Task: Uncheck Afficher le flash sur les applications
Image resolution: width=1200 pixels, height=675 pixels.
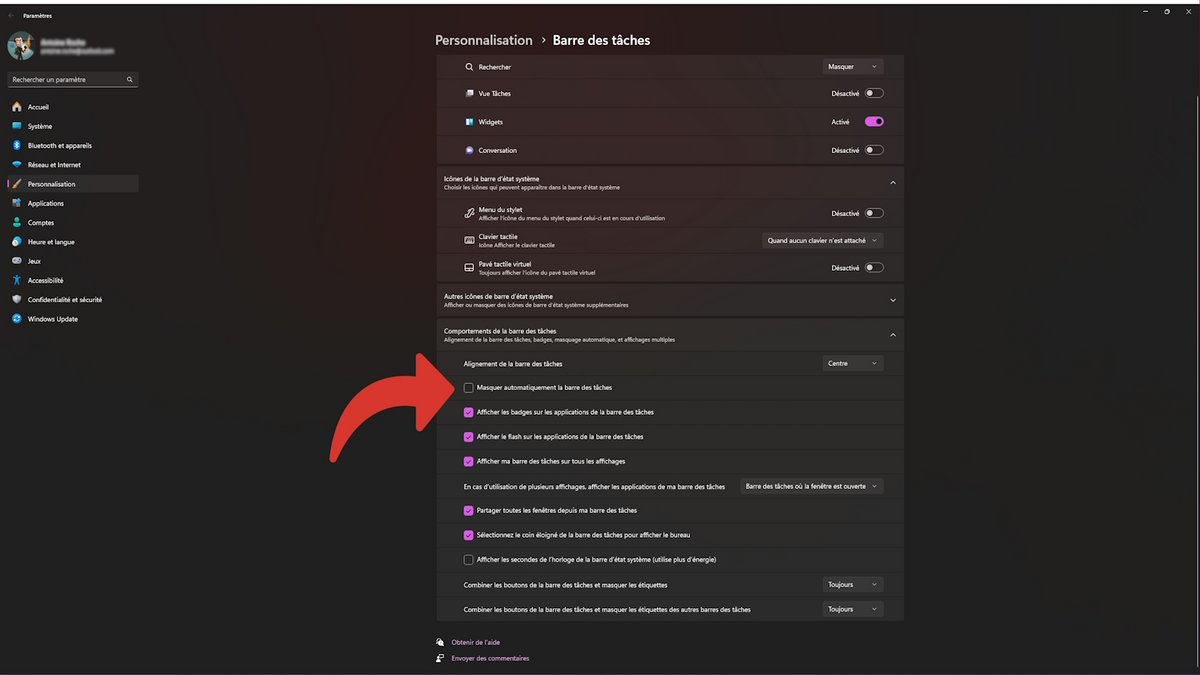Action: (469, 437)
